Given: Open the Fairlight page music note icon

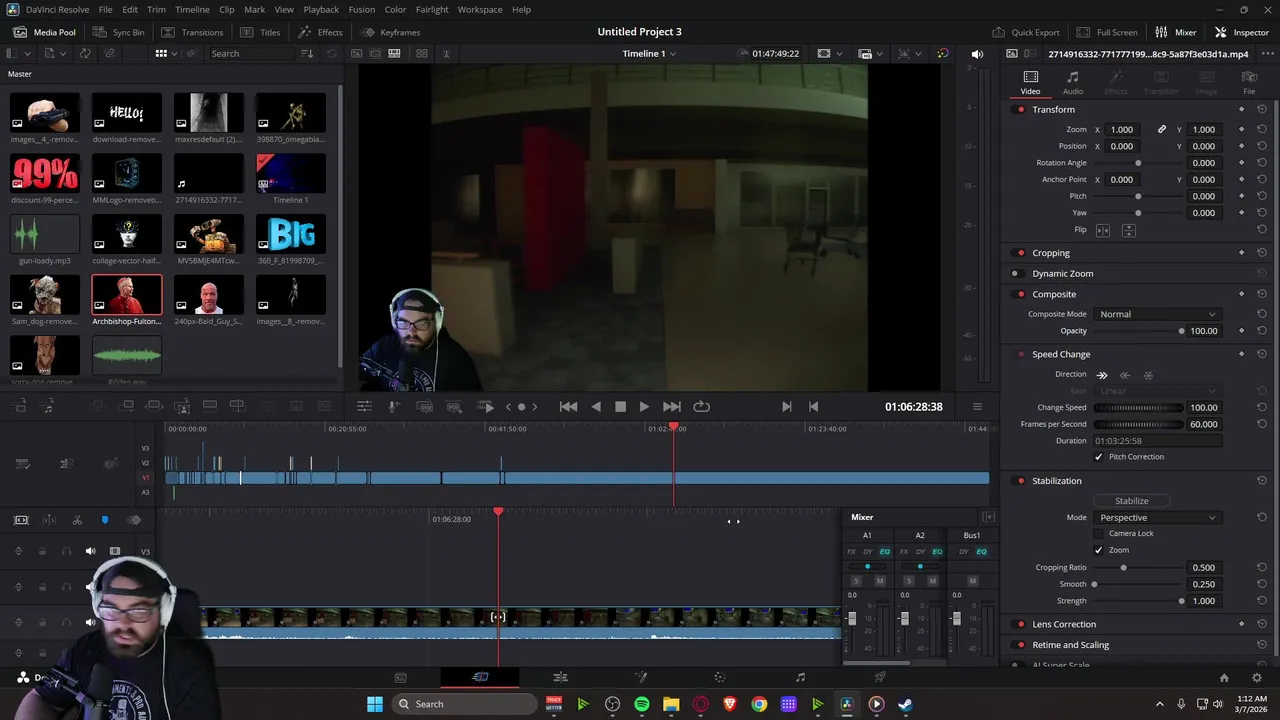Looking at the screenshot, I should 800,677.
